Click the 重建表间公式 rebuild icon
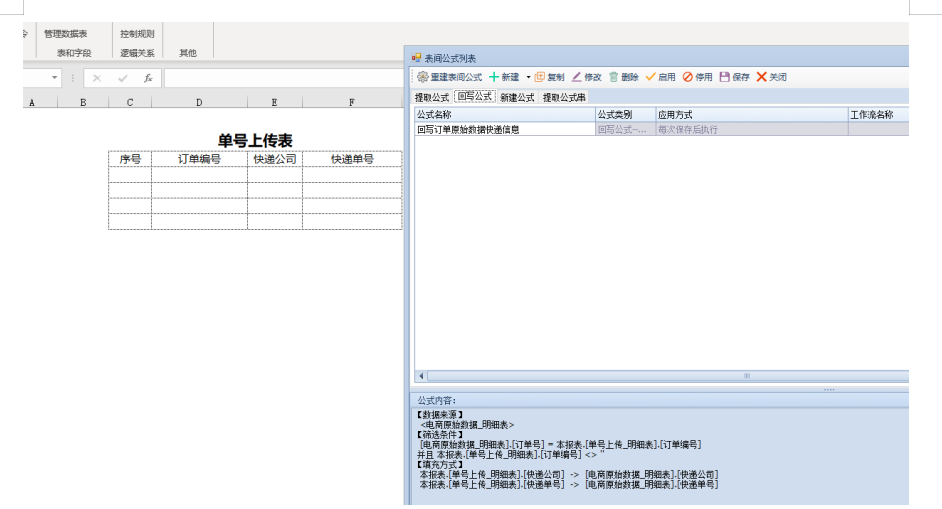 point(423,77)
